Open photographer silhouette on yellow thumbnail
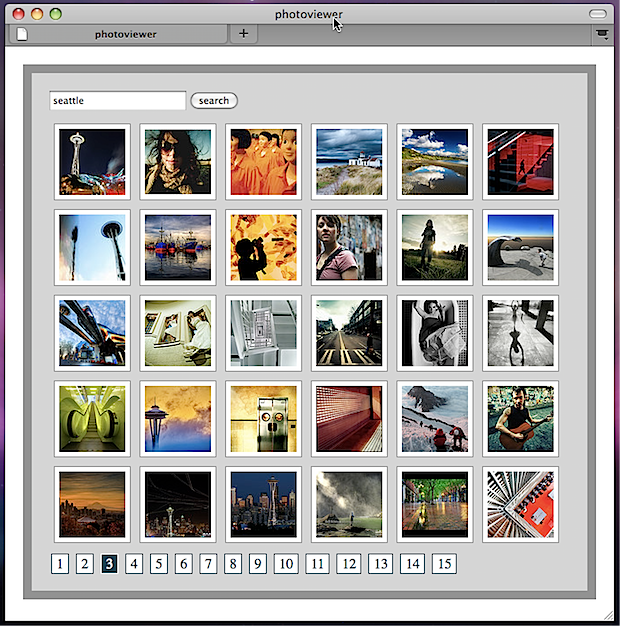Viewport: 620px width, 626px height. point(263,248)
